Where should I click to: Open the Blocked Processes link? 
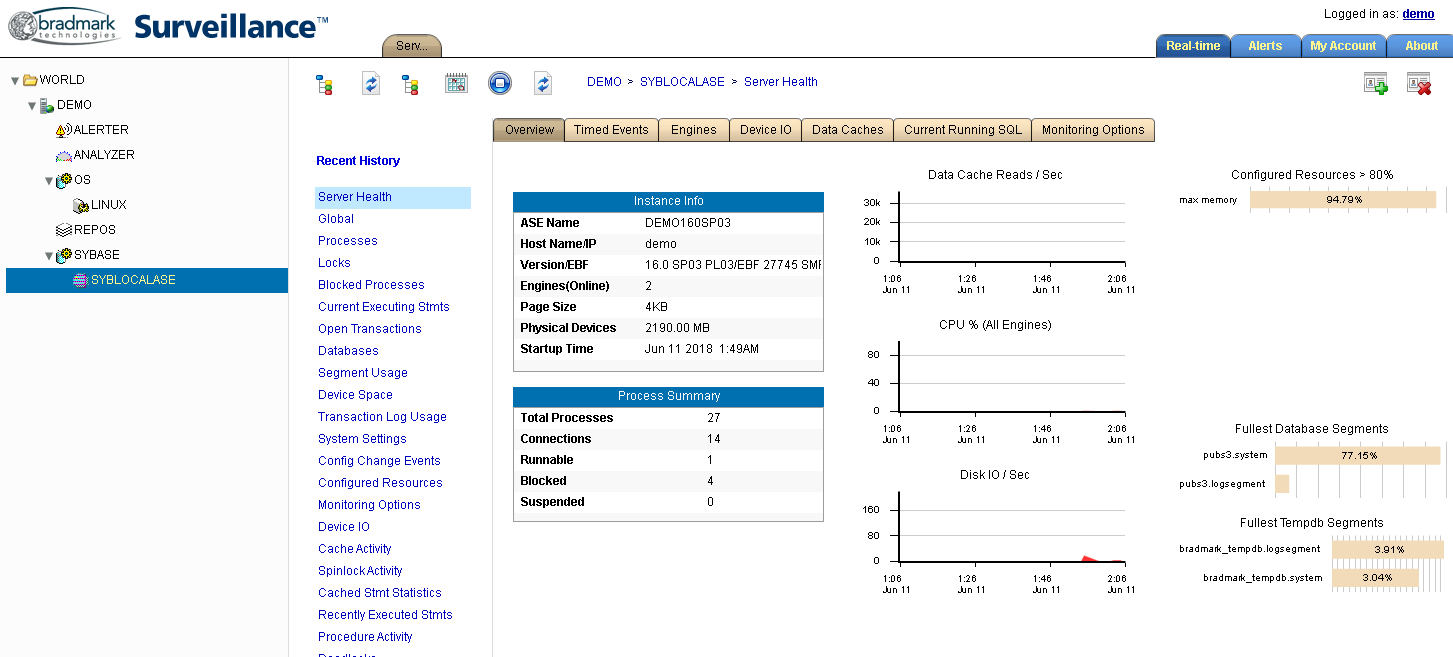[371, 285]
